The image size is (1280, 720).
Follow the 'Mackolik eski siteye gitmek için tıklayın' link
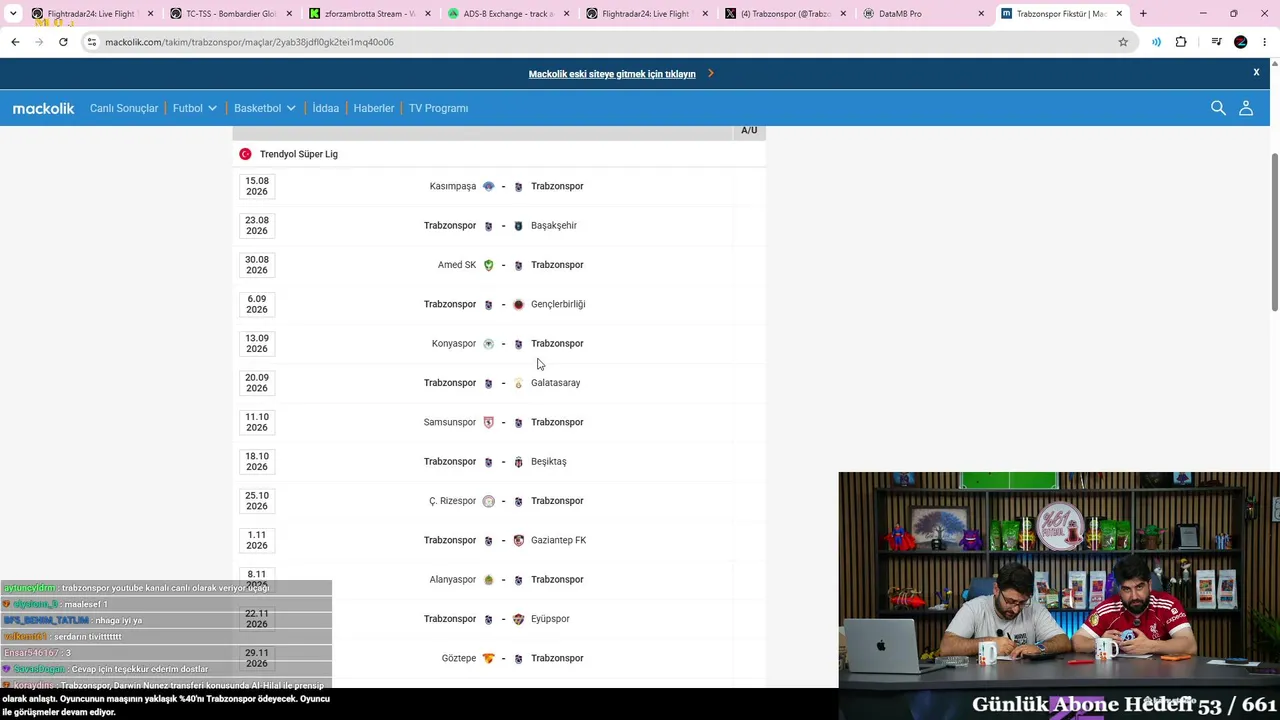coord(612,74)
